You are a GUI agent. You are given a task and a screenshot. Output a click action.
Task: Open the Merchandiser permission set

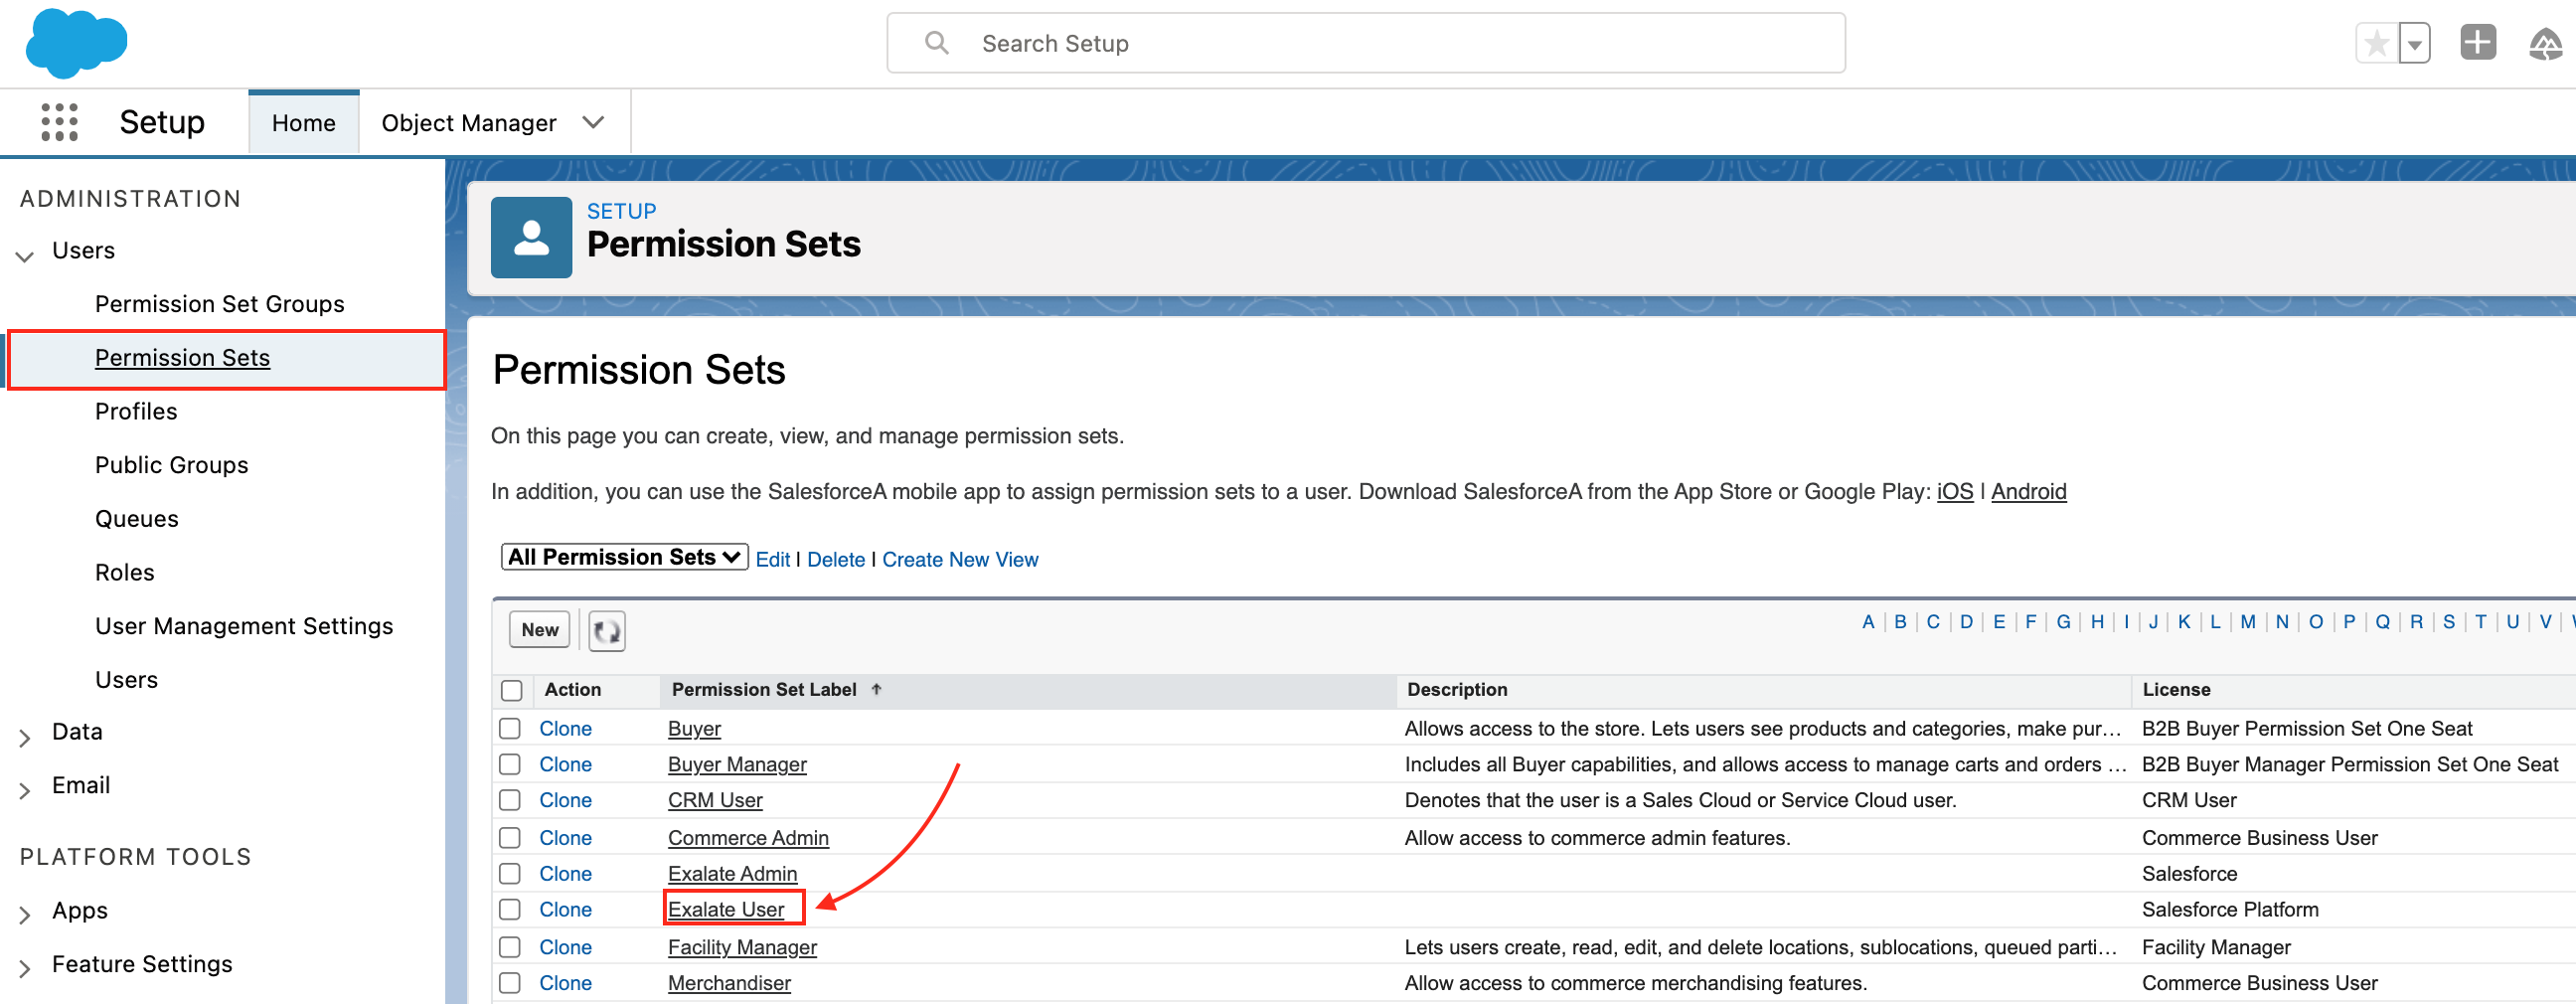[729, 982]
